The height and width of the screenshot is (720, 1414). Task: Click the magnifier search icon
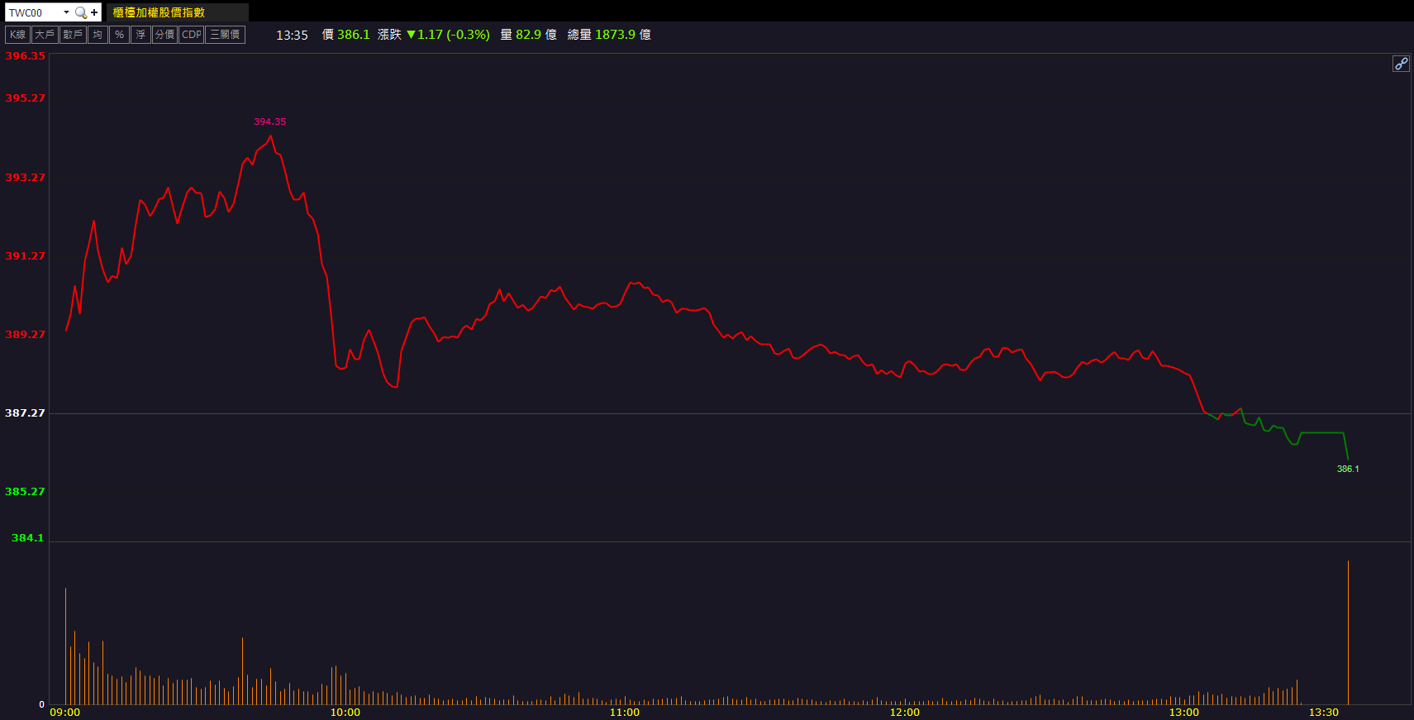coord(81,13)
